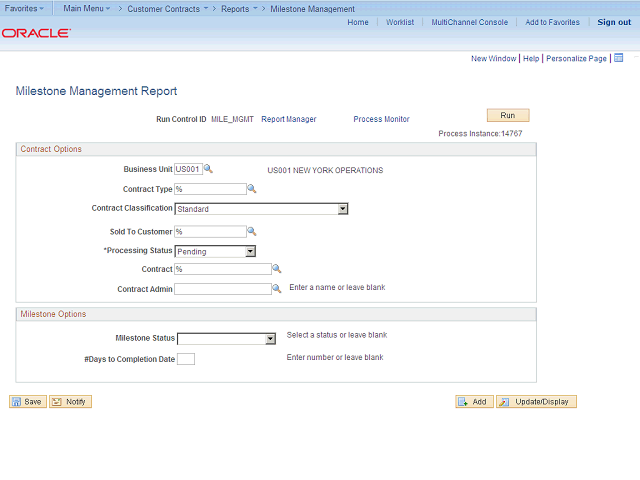Click the Oracle logo
Image resolution: width=640 pixels, height=480 pixels.
[36, 33]
